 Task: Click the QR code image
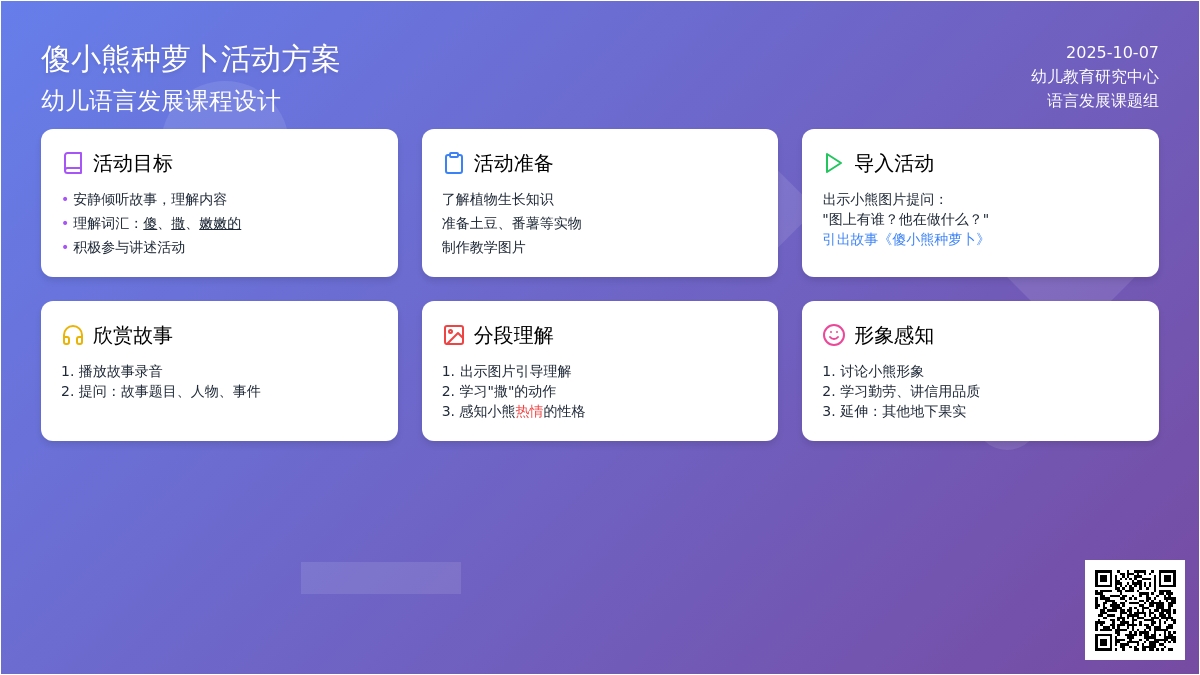tap(1134, 610)
